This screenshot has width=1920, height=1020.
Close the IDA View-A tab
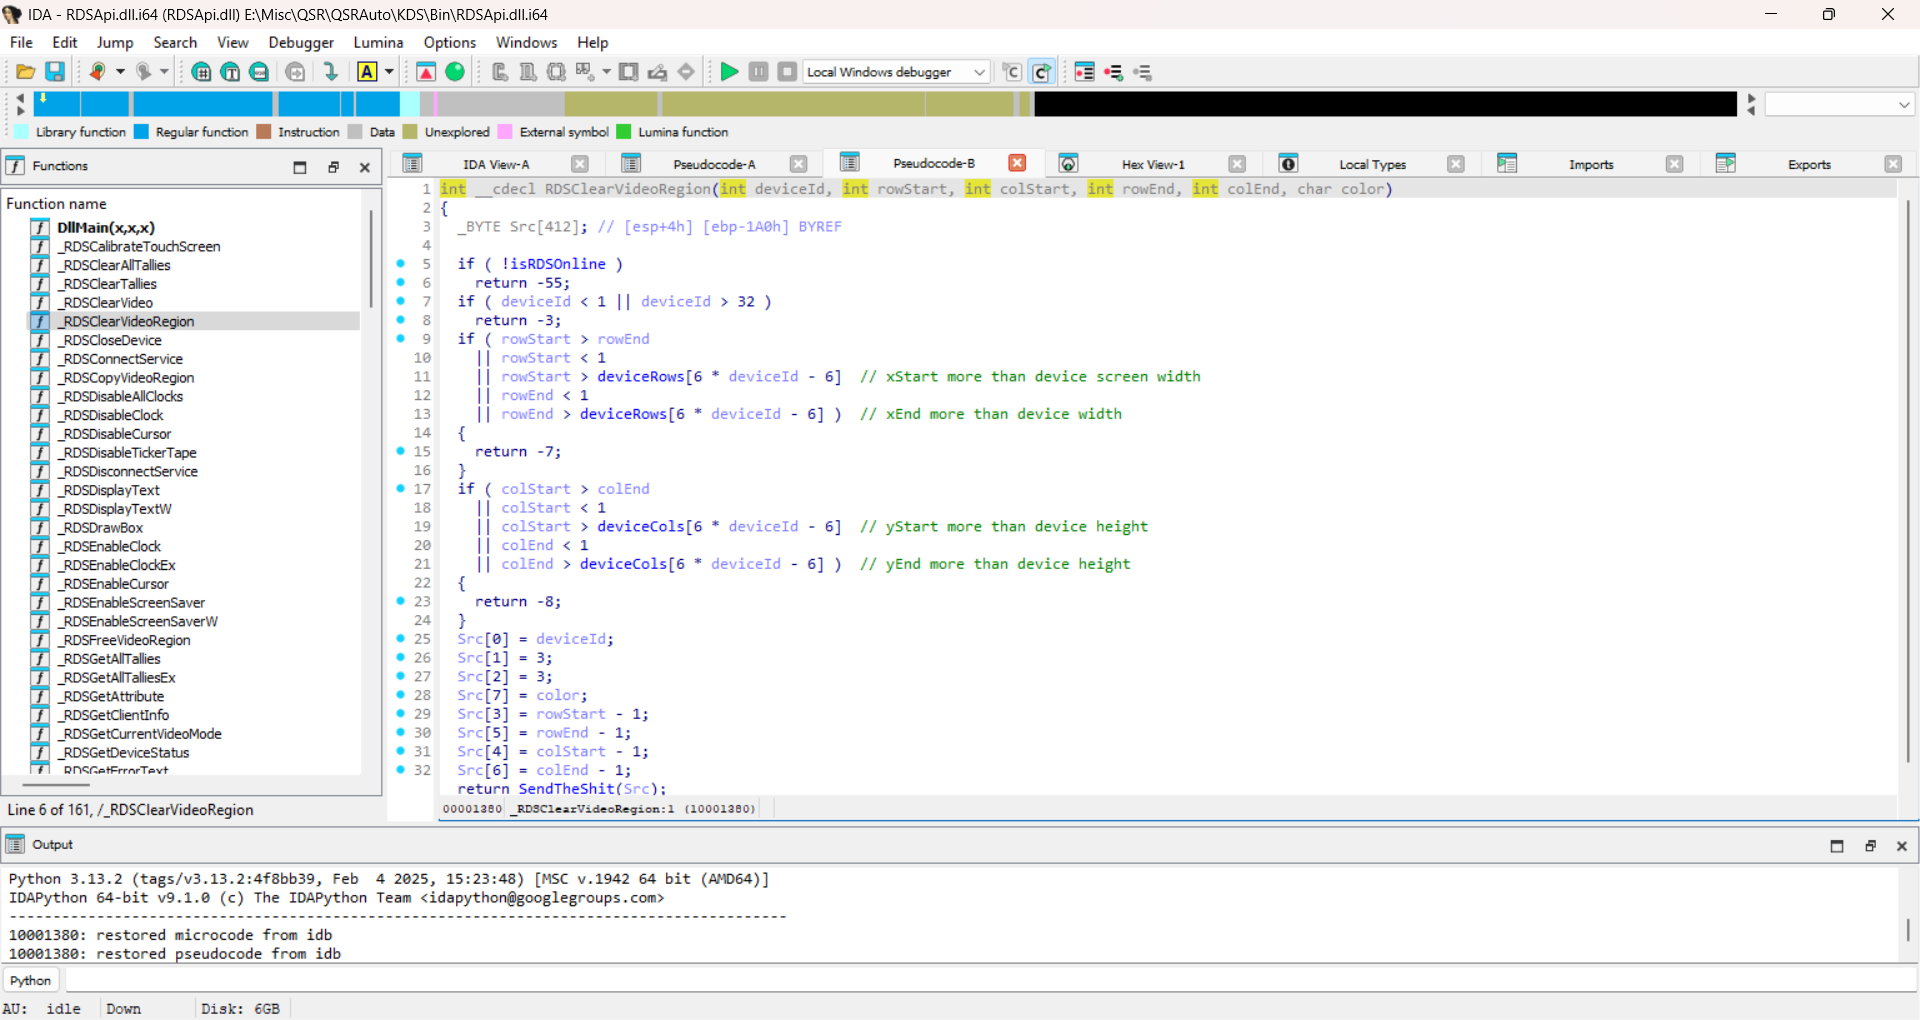(580, 164)
